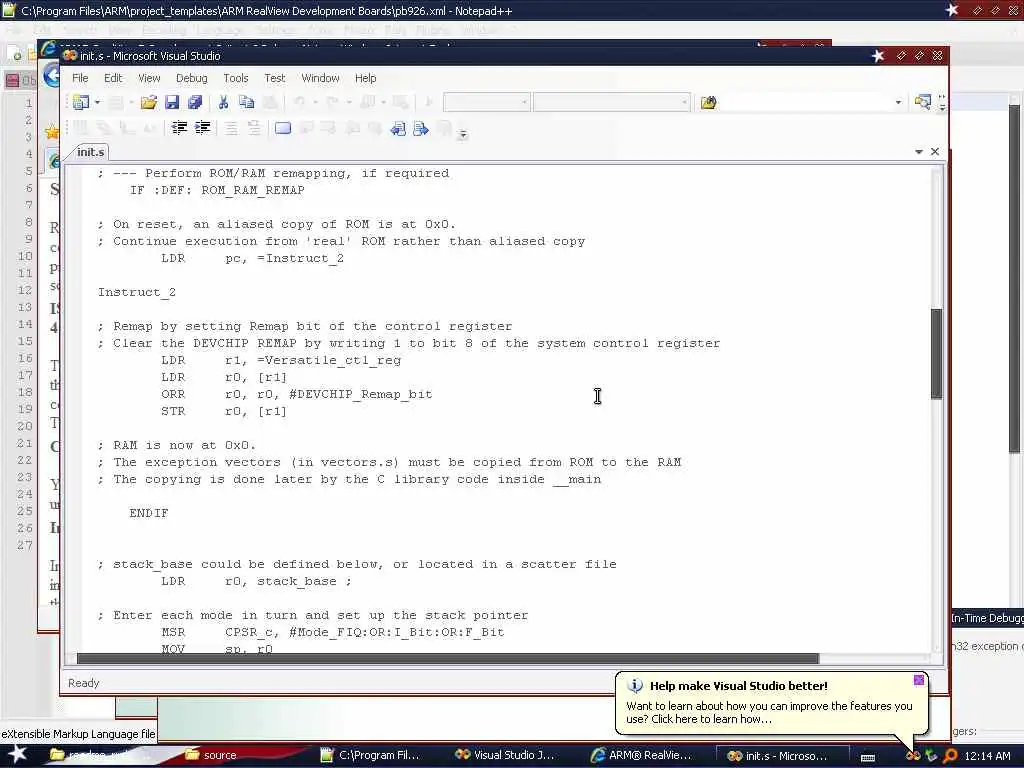Click the Increase Indent icon
The width and height of the screenshot is (1024, 768).
pyautogui.click(x=202, y=128)
